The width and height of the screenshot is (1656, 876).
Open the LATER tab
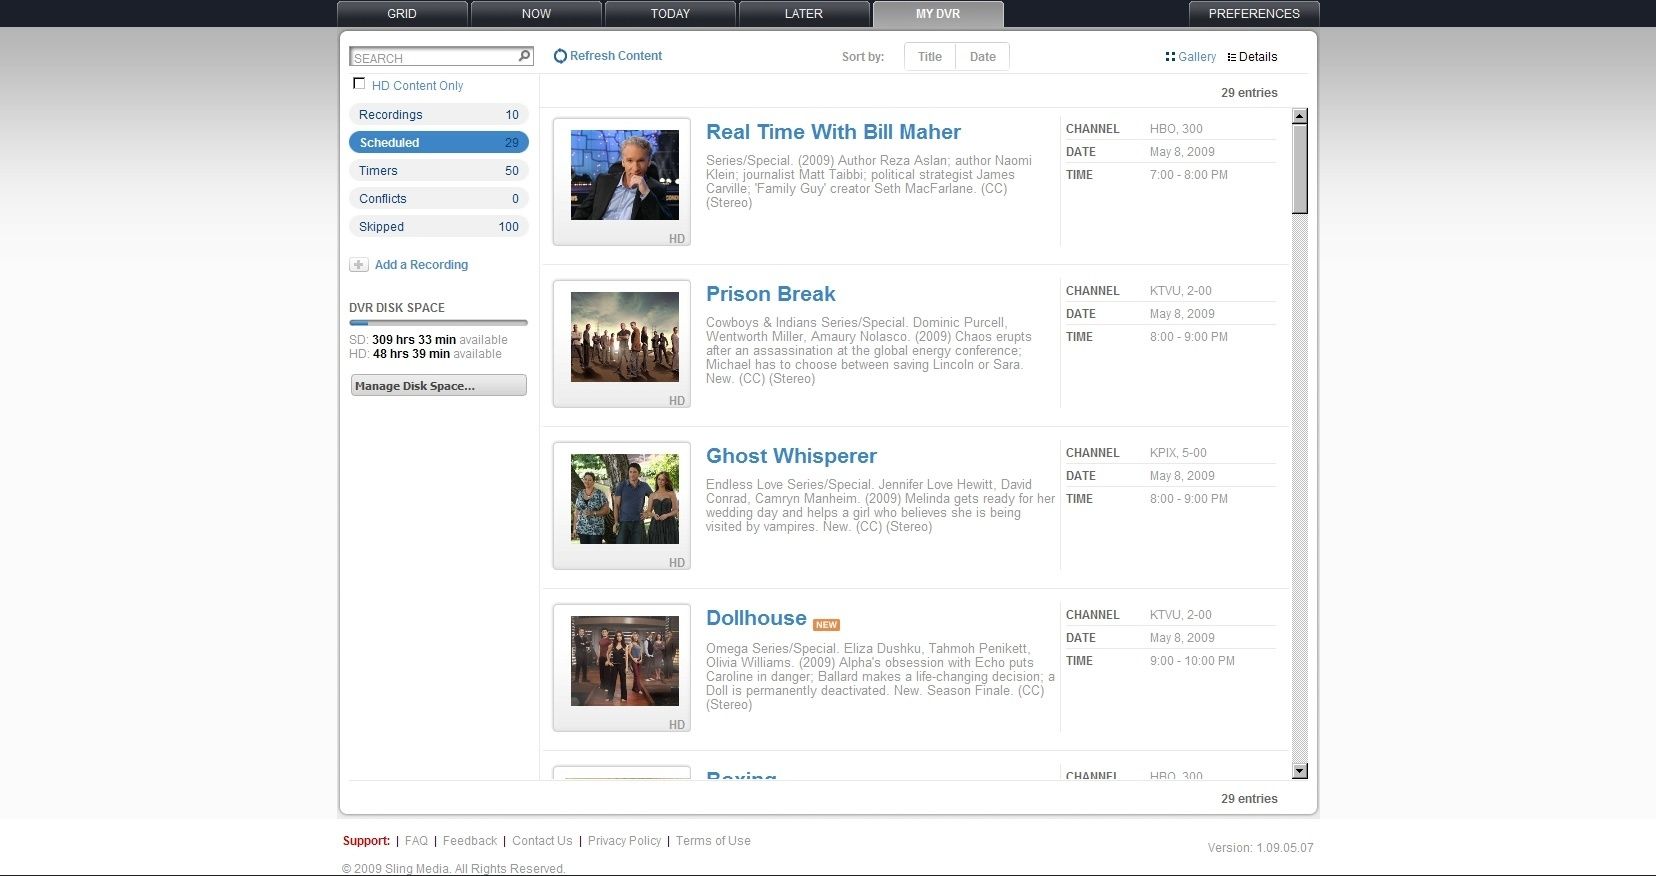click(804, 14)
